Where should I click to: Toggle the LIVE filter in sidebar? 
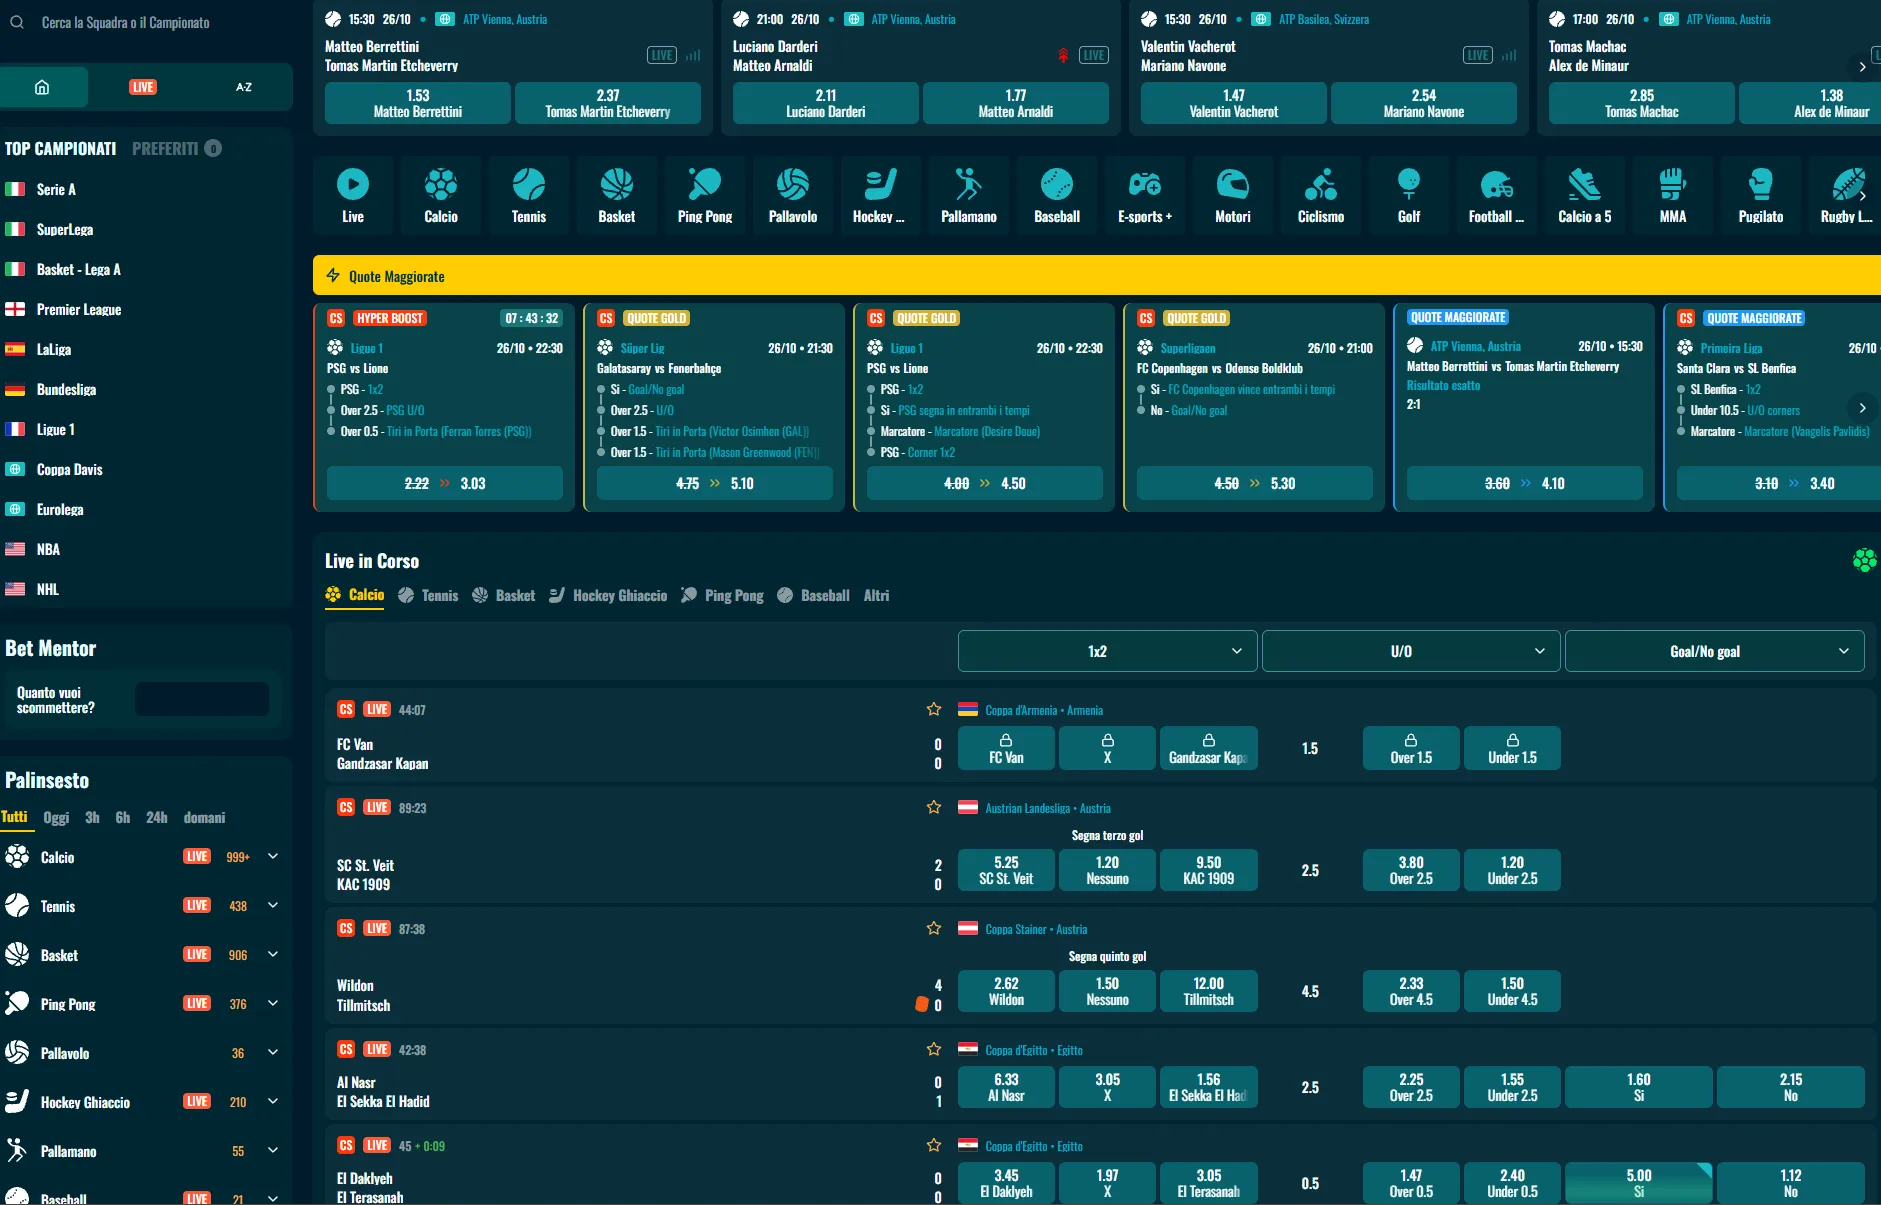(143, 87)
